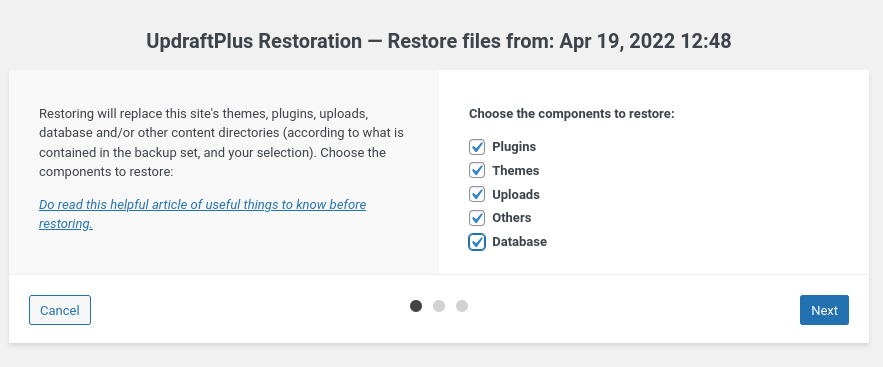This screenshot has height=367, width=883.
Task: Toggle the Uploads checkbox
Action: coord(476,194)
